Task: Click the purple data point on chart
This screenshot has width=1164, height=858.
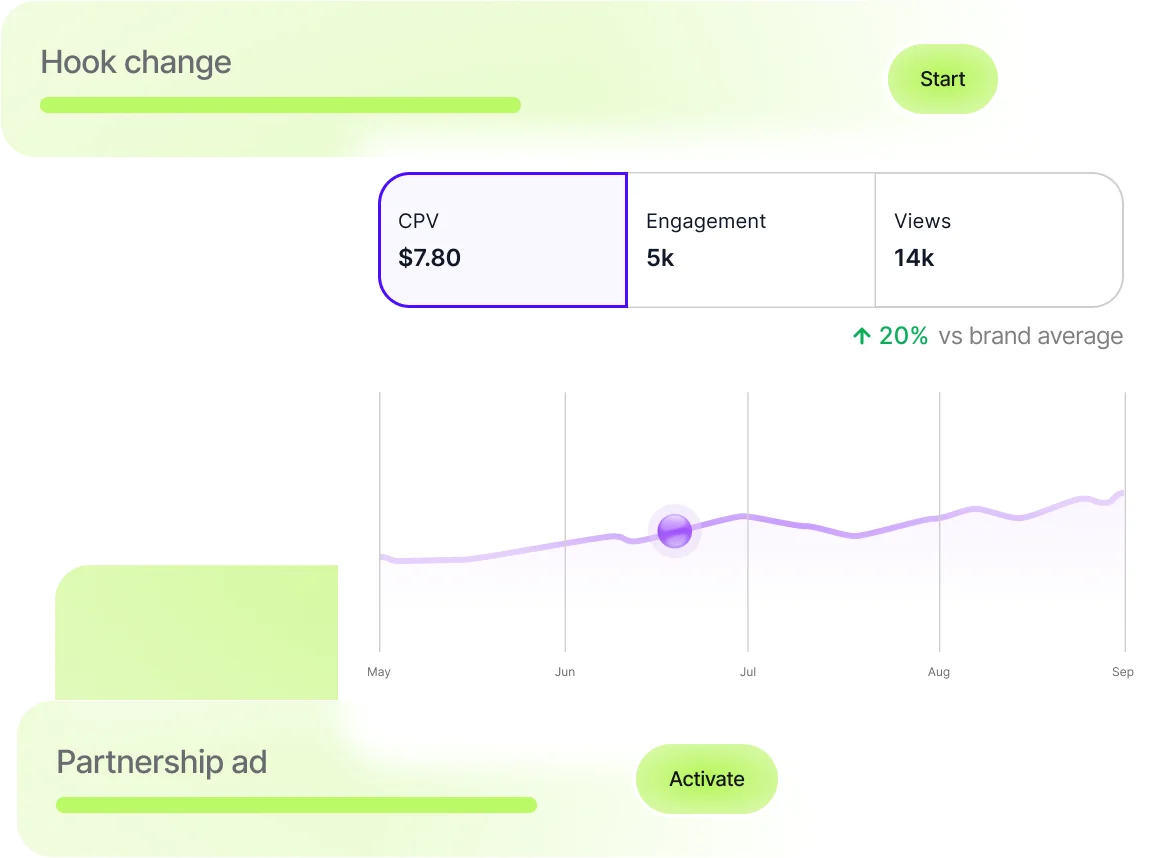Action: [675, 531]
